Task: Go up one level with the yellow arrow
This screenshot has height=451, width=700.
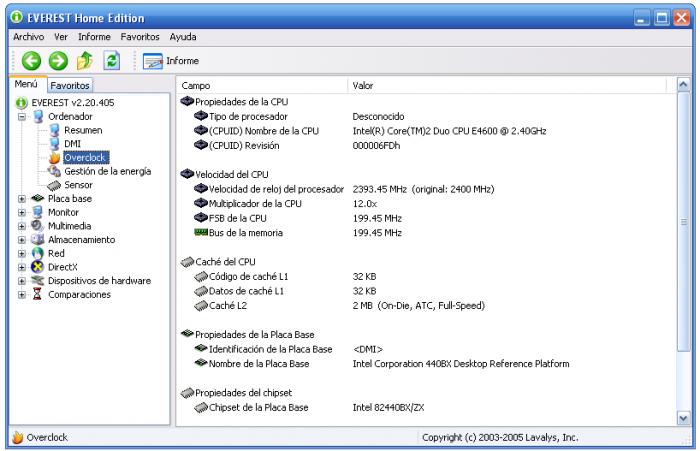Action: coord(84,61)
